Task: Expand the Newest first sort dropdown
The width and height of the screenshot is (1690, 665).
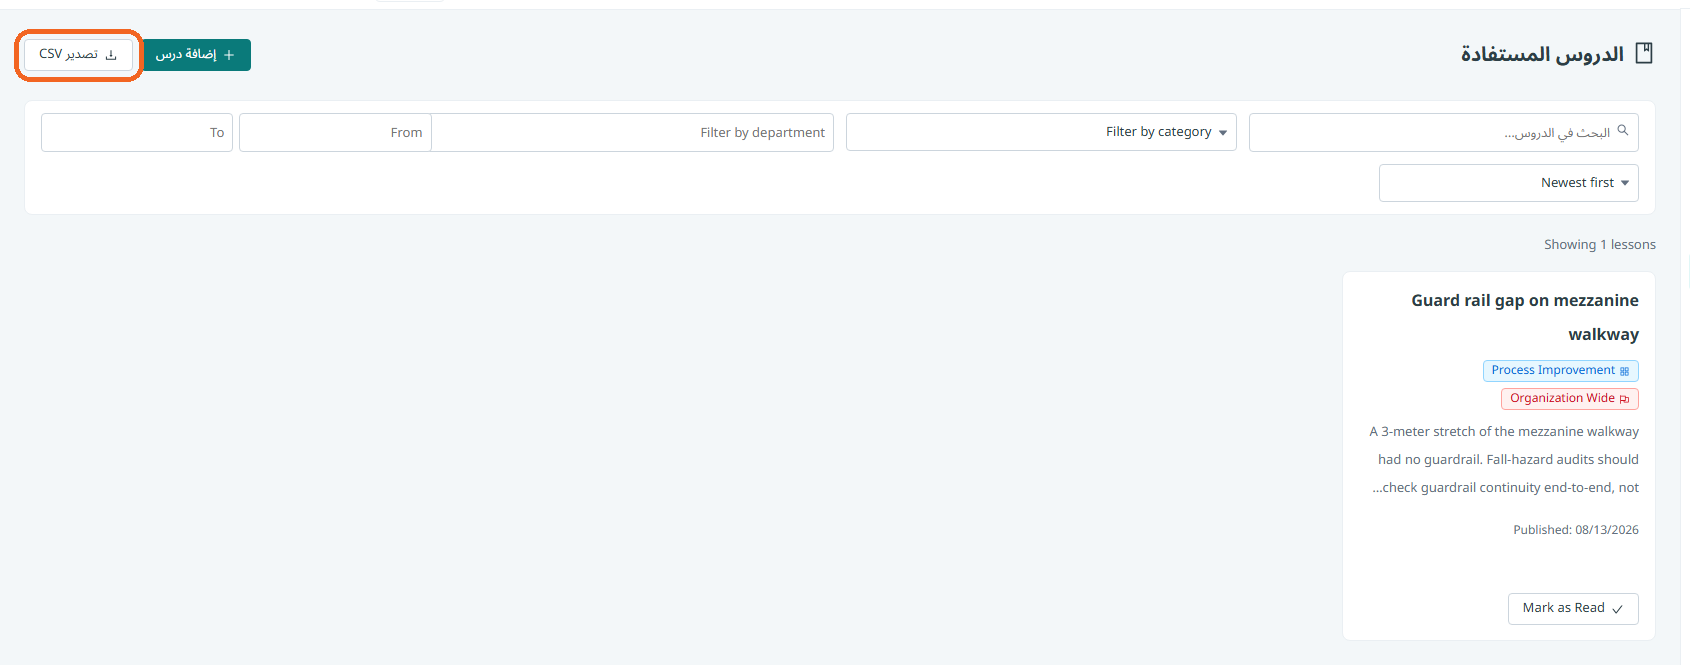Action: 1508,183
